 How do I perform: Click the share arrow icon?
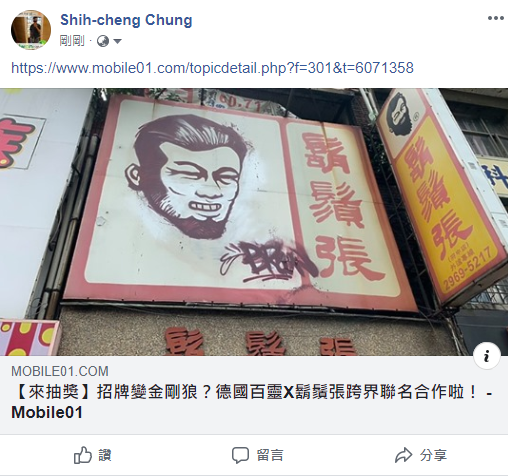403,455
